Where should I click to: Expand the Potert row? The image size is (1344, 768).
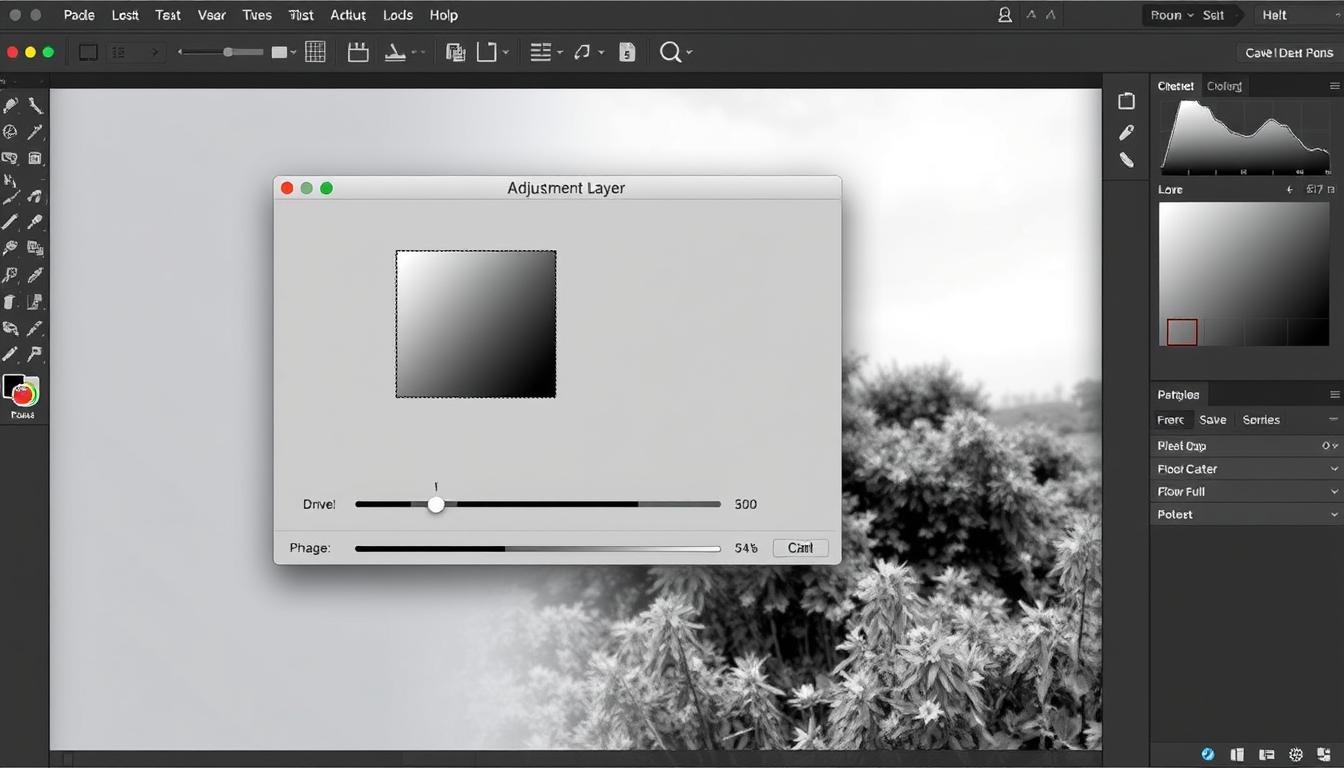1246,515
